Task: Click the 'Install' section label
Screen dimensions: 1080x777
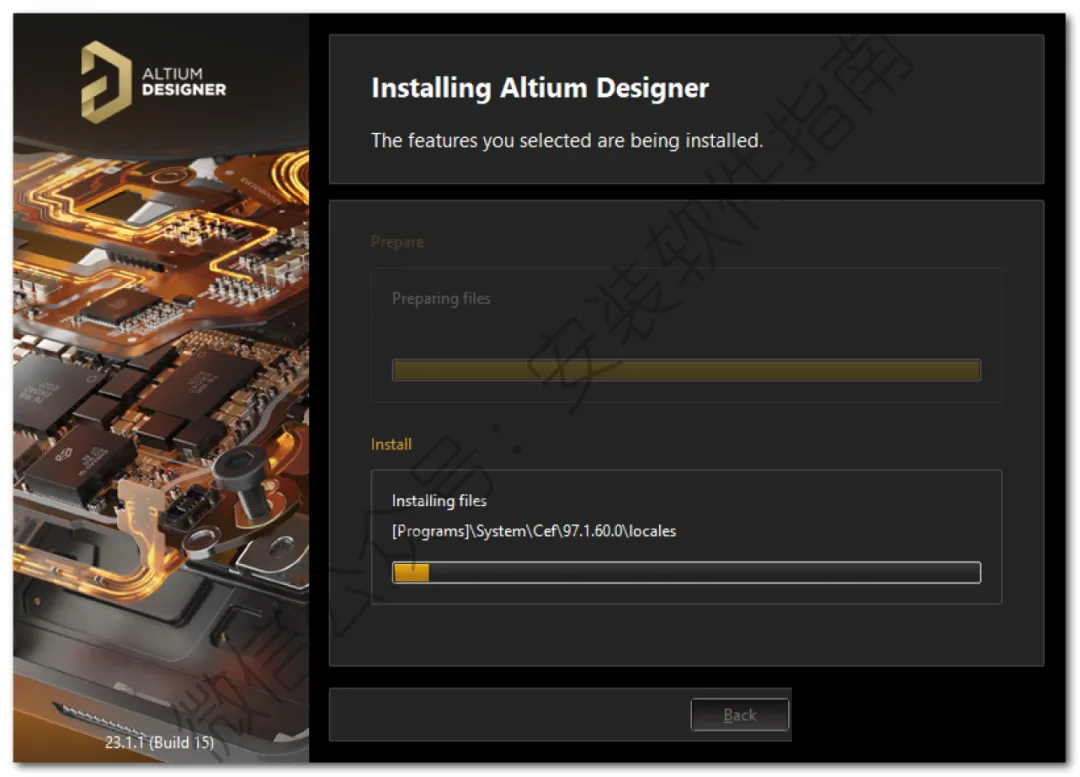Action: click(391, 444)
